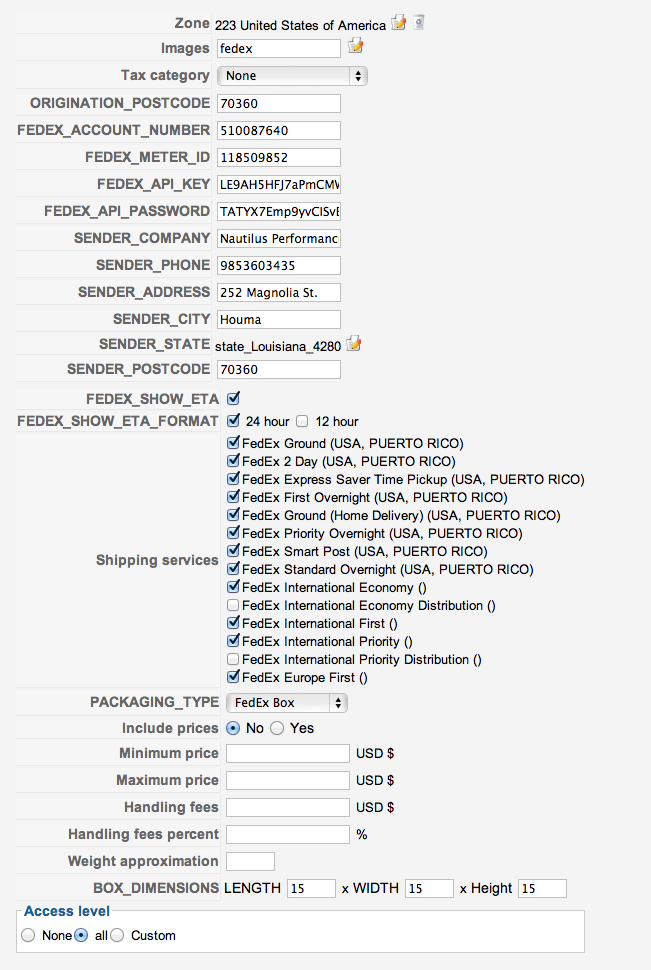The height and width of the screenshot is (970, 651).
Task: Open the Tax category dropdown
Action: (292, 76)
